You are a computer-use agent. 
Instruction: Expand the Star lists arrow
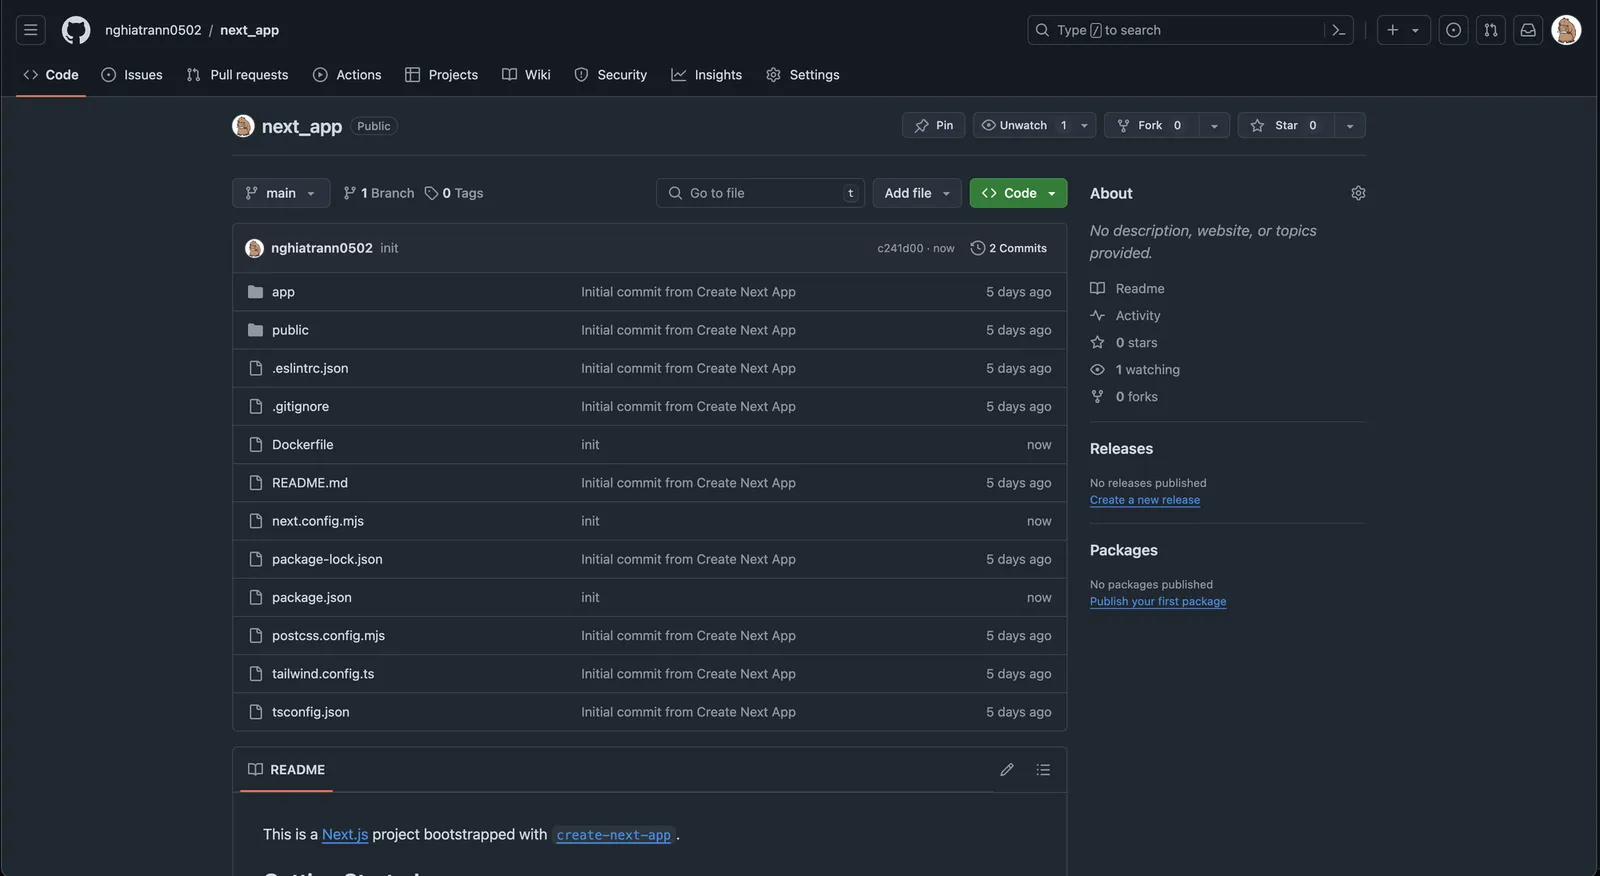1350,125
